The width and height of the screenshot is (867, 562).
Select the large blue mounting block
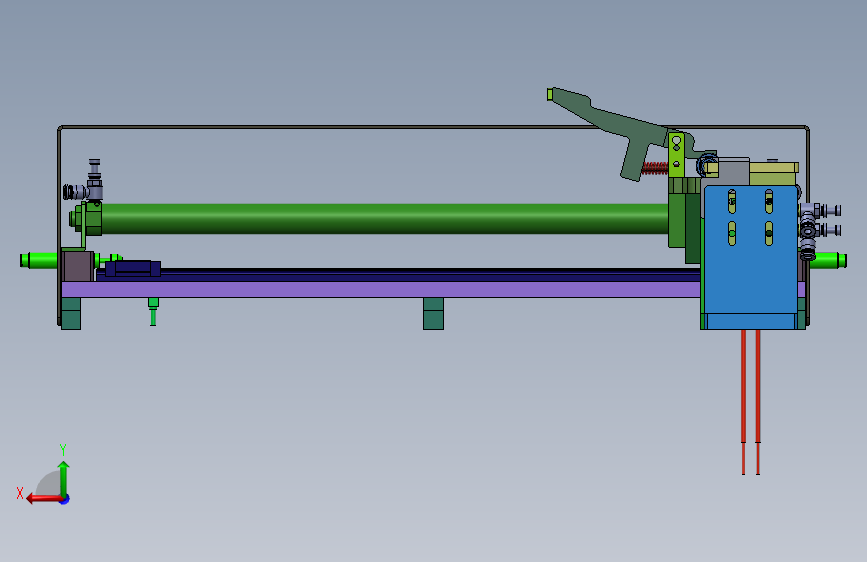click(x=749, y=257)
